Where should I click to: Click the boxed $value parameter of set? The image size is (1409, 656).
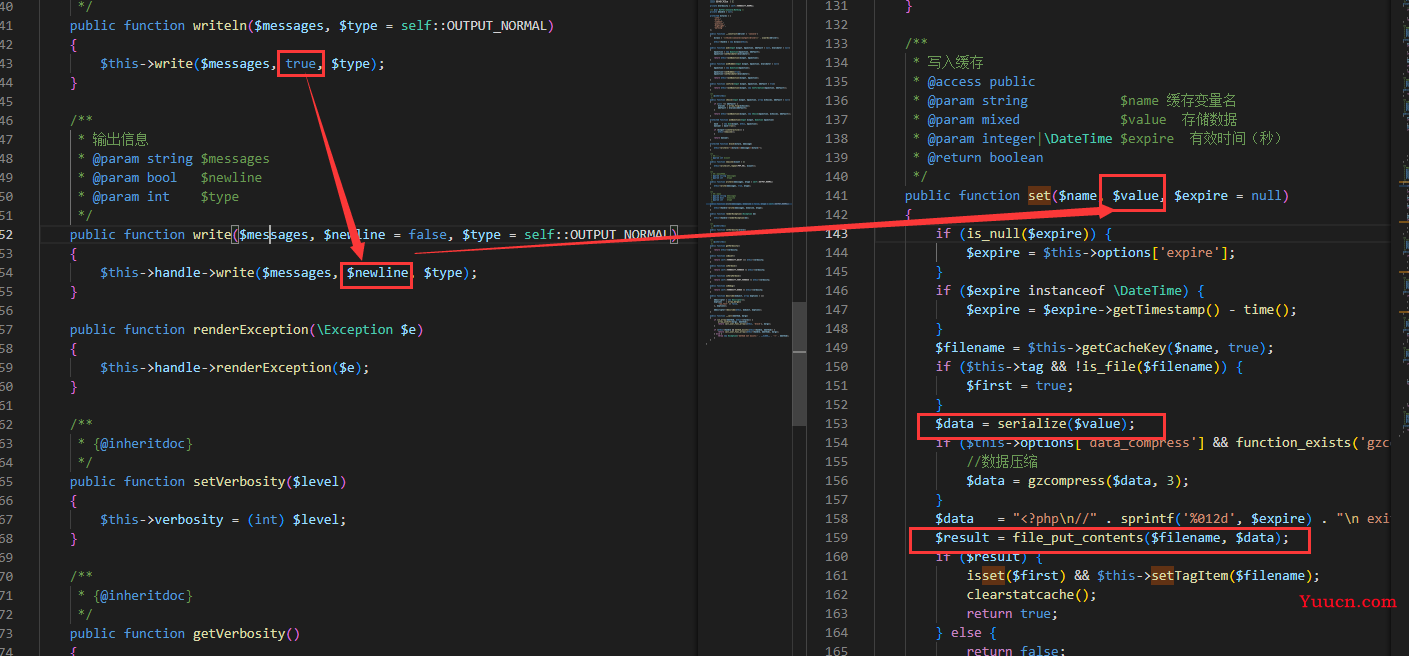point(1134,196)
